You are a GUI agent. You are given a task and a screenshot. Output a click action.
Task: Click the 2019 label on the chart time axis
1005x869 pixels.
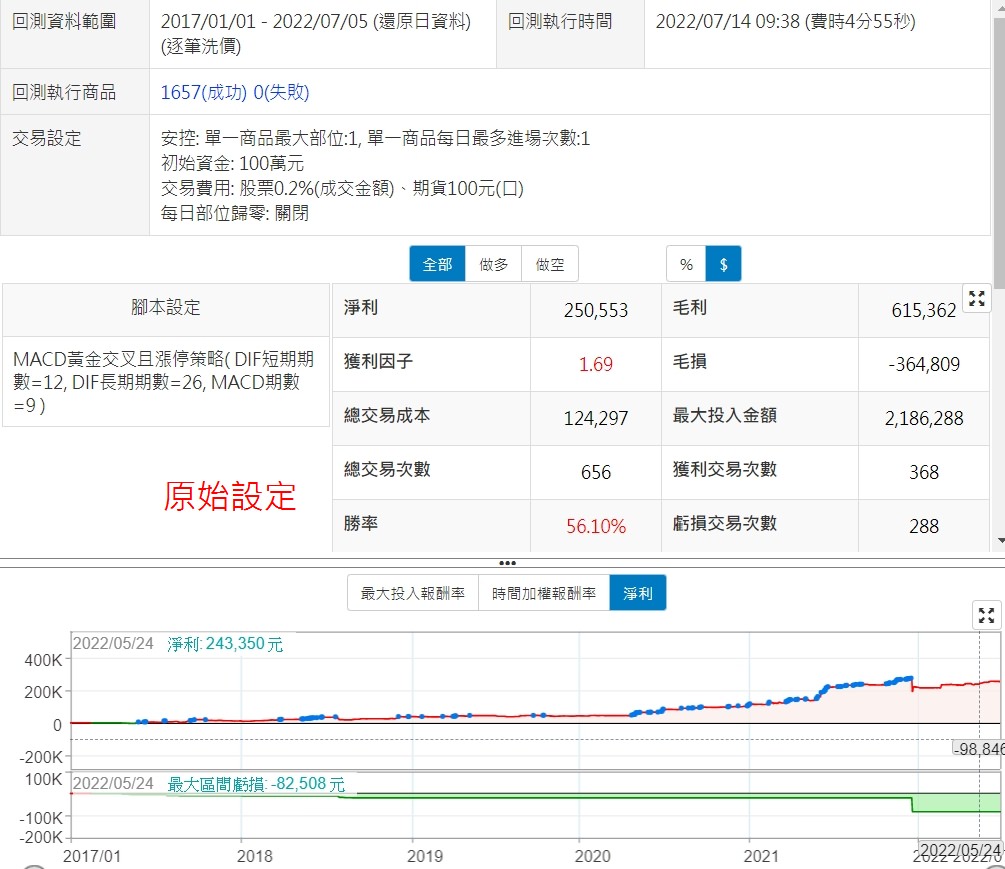pyautogui.click(x=425, y=856)
